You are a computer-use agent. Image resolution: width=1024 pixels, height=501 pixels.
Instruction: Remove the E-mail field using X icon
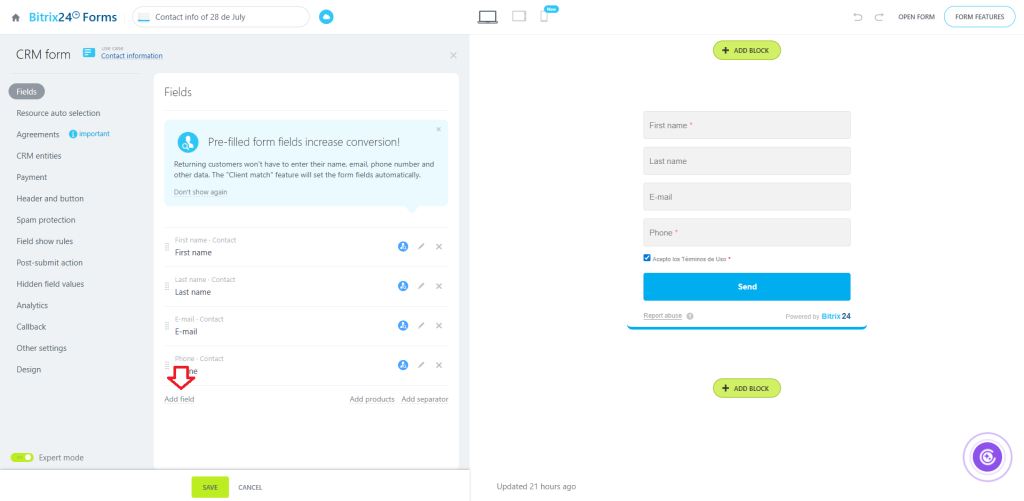pos(439,325)
